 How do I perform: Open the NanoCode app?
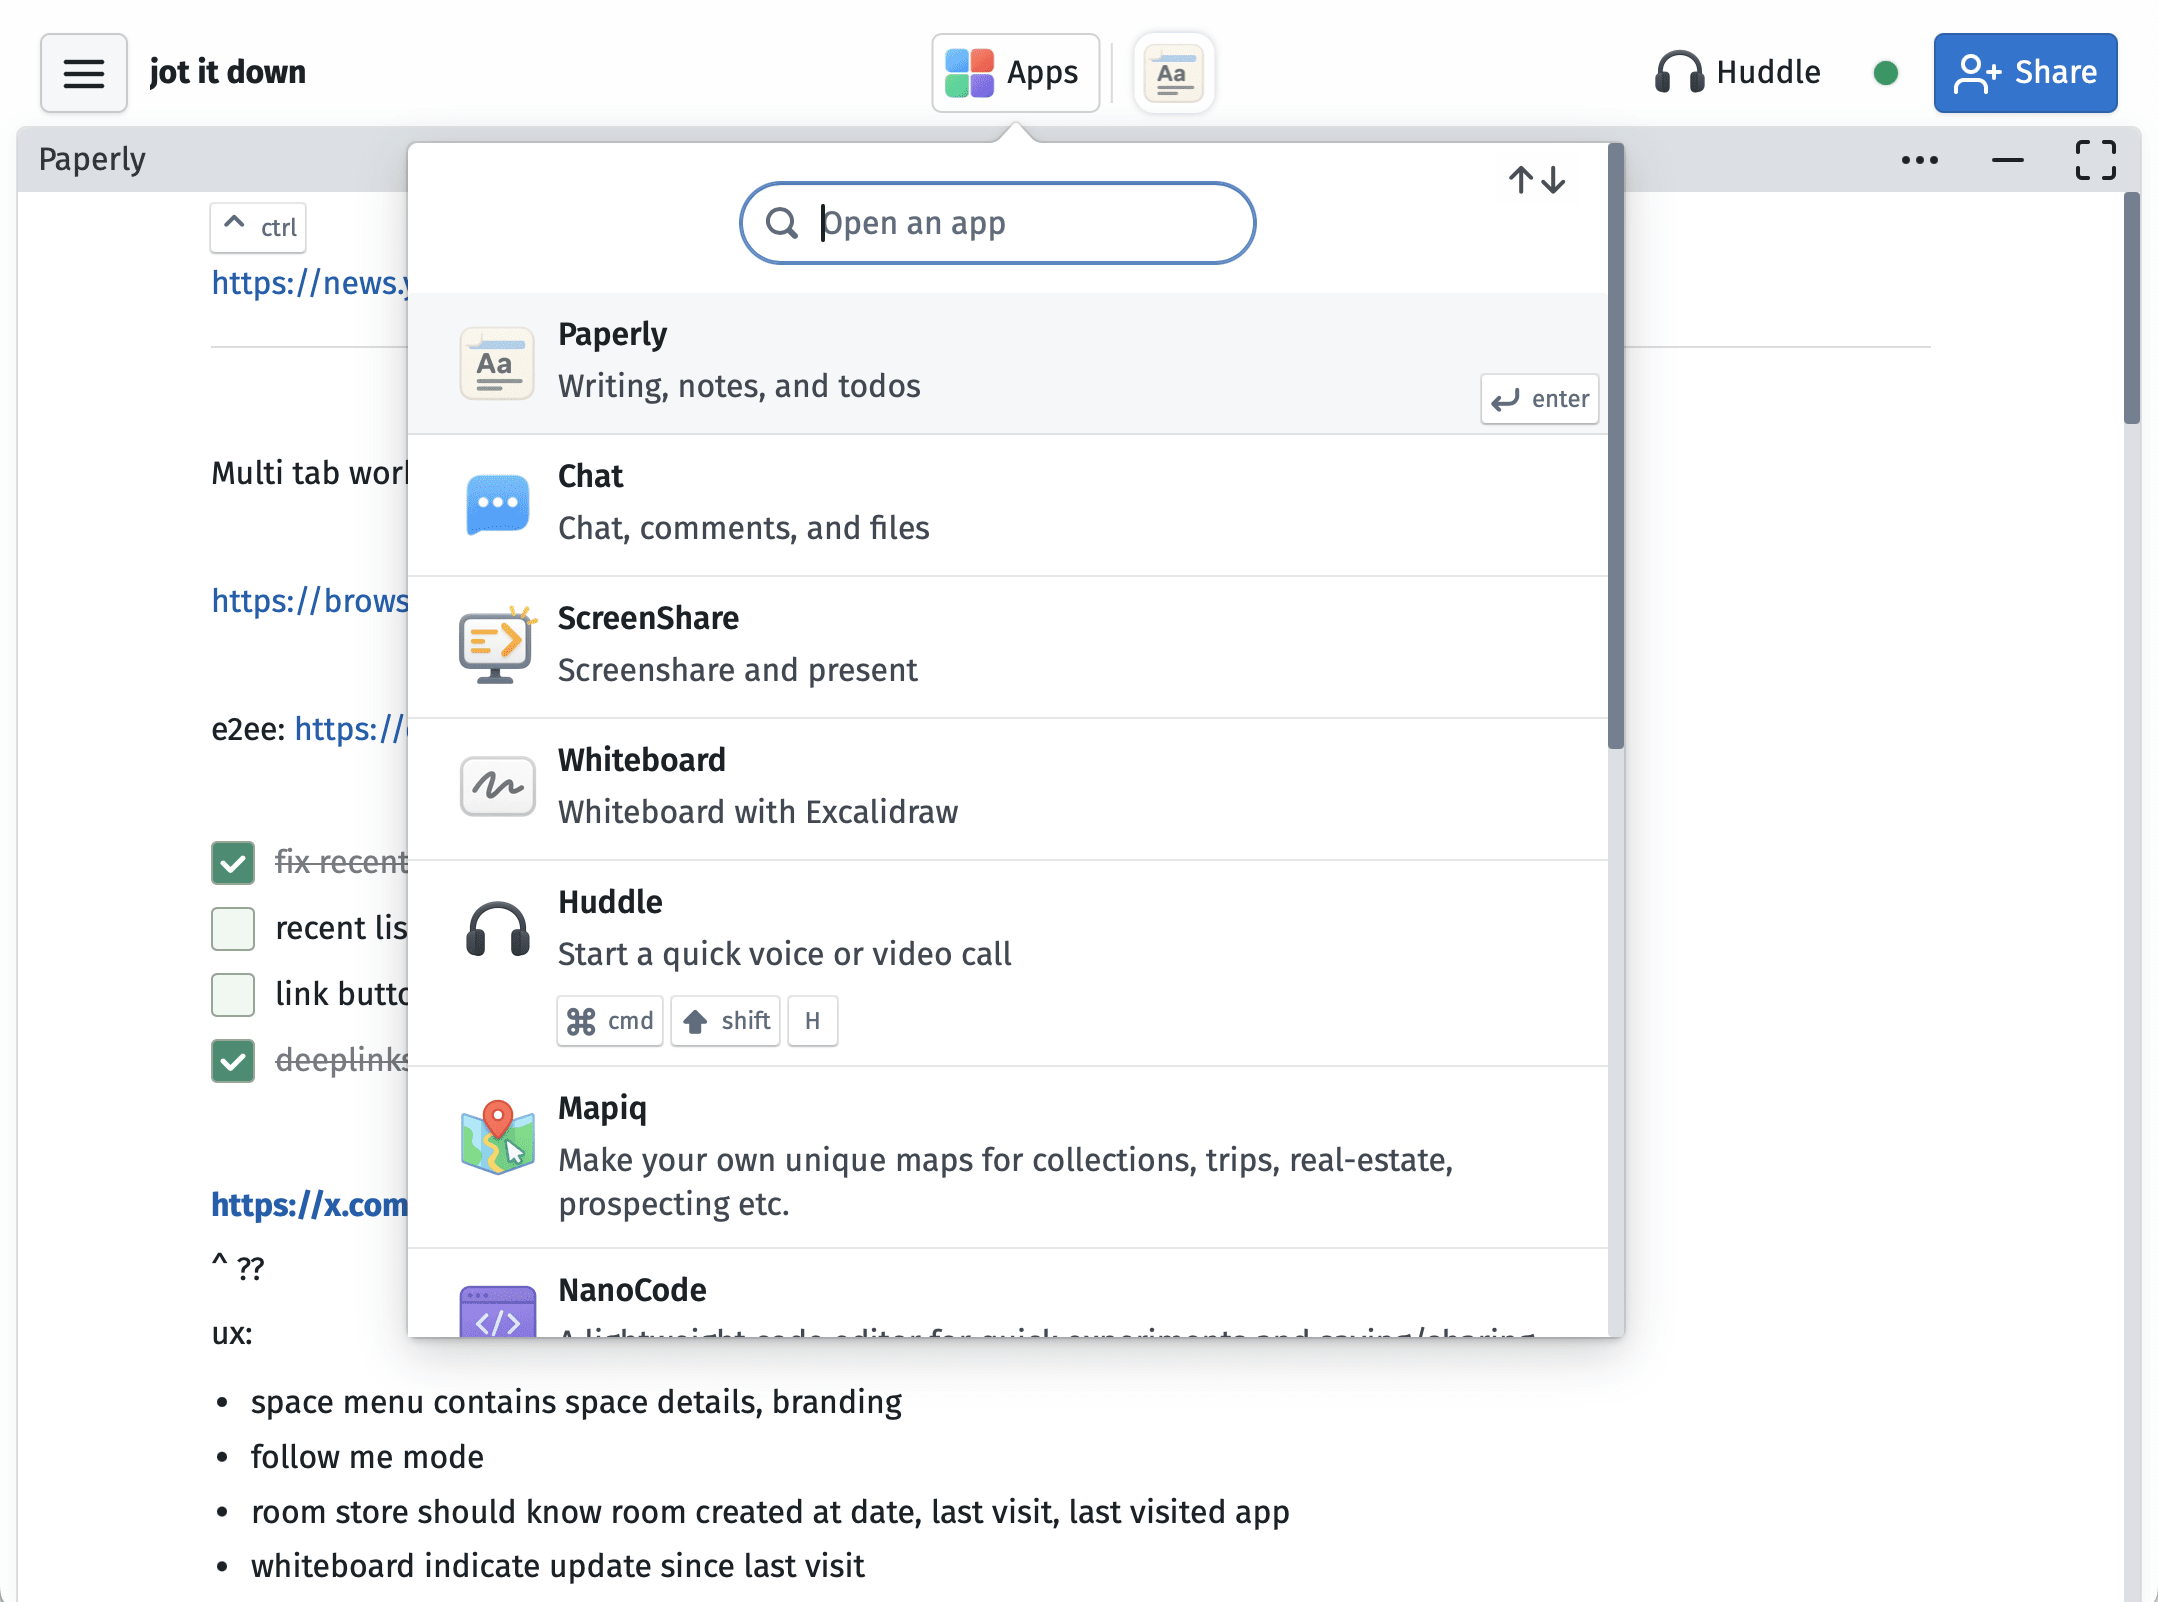click(1008, 1293)
